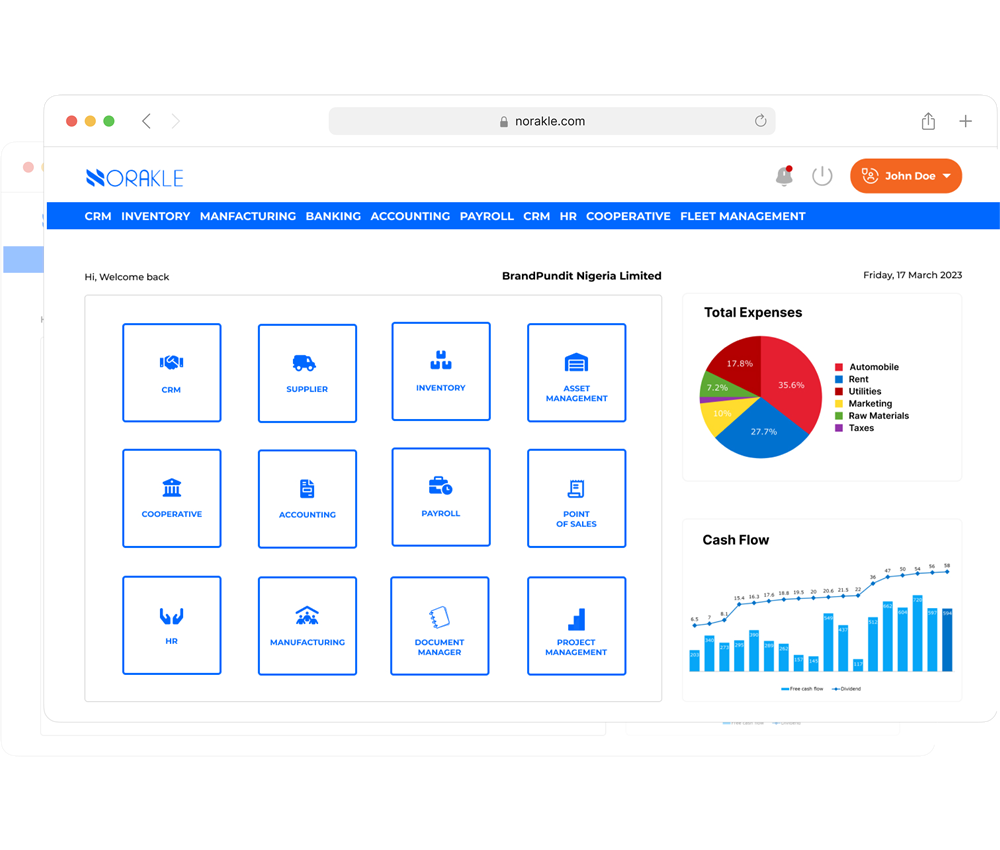Screen dimensions: 1000x850
Task: Go to the Banking menu item
Action: pos(333,216)
